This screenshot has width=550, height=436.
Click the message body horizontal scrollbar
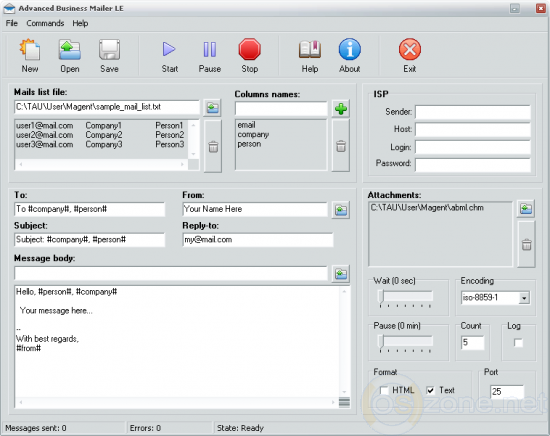coord(176,402)
